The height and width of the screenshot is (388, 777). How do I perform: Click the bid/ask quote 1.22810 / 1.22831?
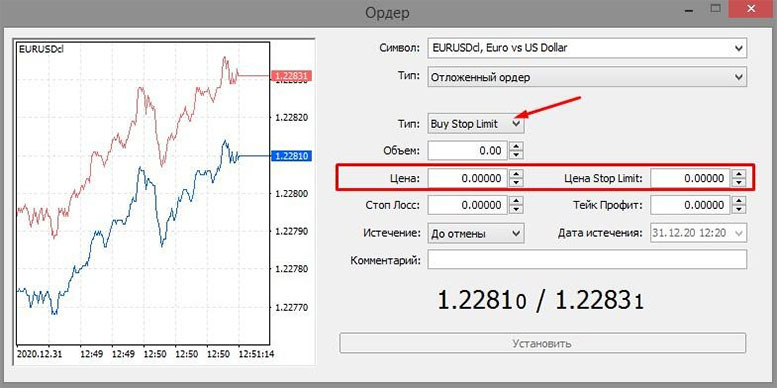540,300
